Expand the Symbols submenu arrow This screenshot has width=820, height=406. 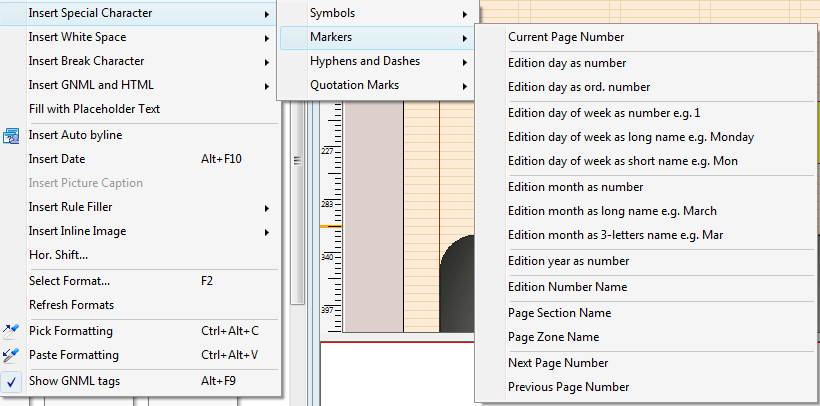click(464, 14)
